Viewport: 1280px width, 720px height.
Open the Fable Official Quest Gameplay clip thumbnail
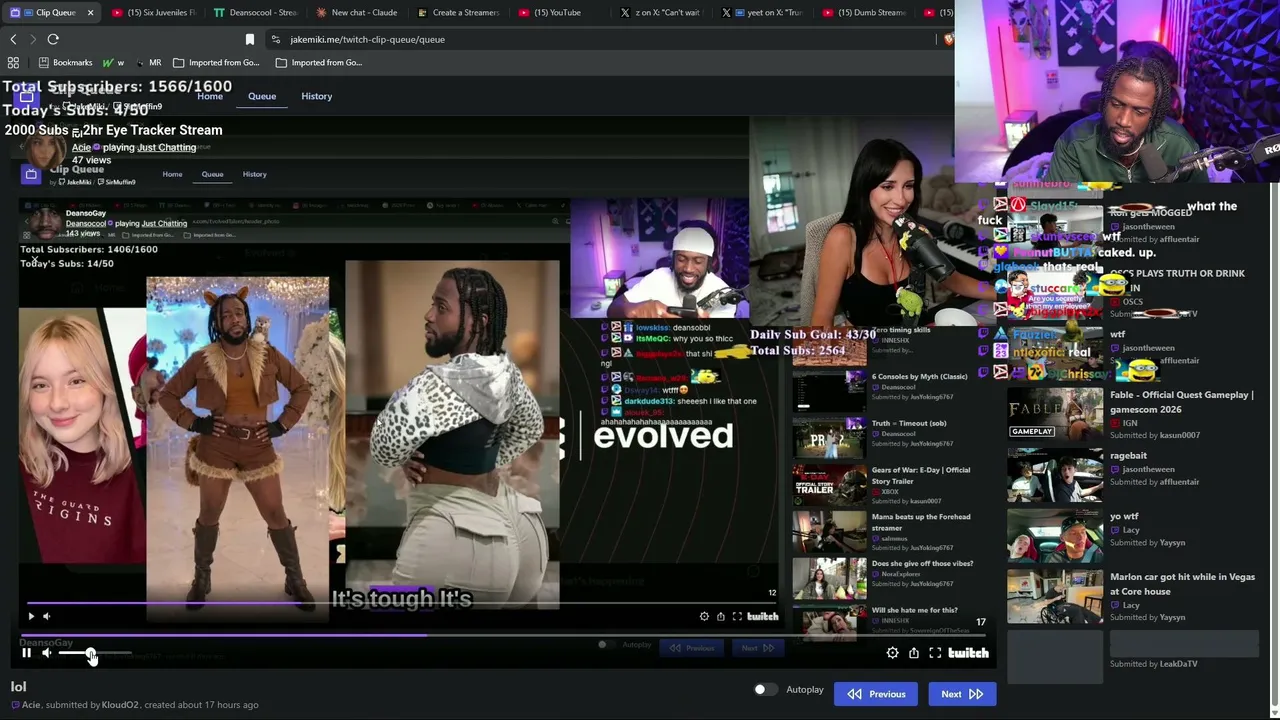[1055, 416]
